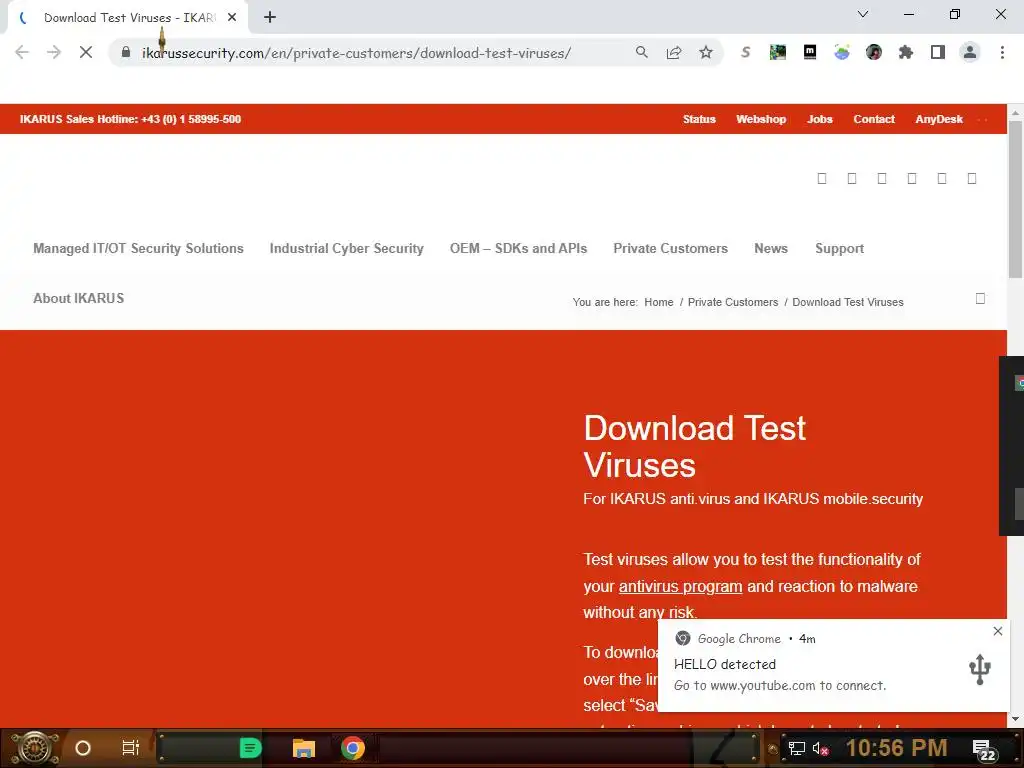Open the AnyDesk link
The image size is (1024, 768).
938,119
